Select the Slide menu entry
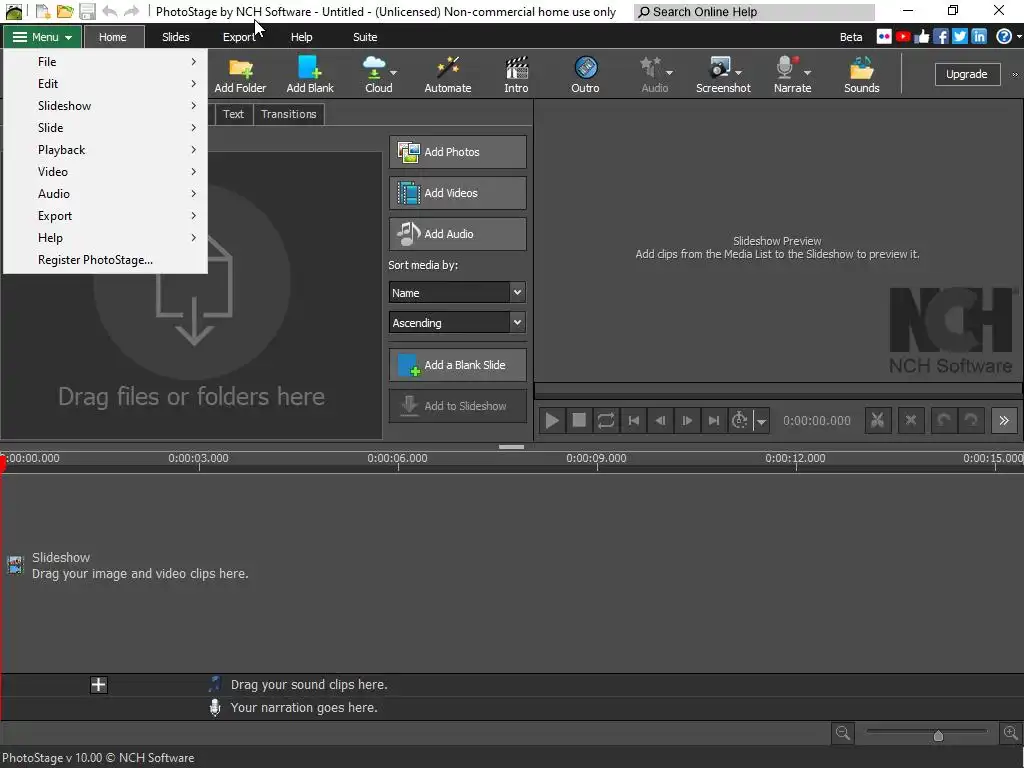The width and height of the screenshot is (1024, 768). (106, 127)
